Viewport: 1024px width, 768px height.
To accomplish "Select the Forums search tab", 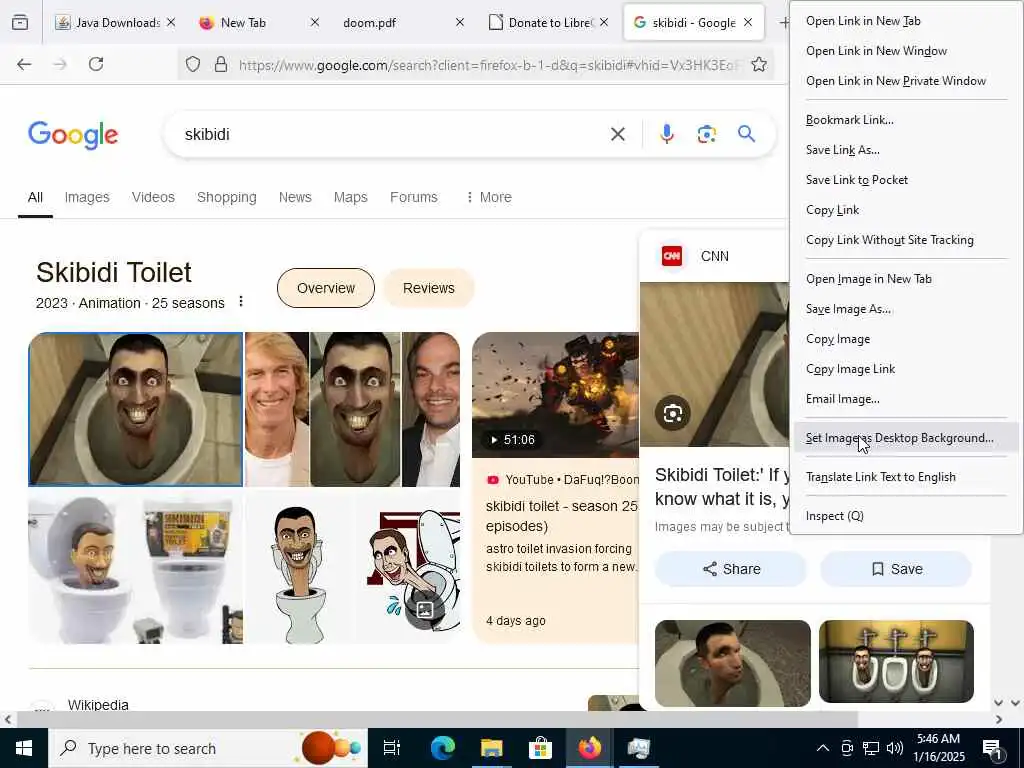I will click(x=413, y=197).
